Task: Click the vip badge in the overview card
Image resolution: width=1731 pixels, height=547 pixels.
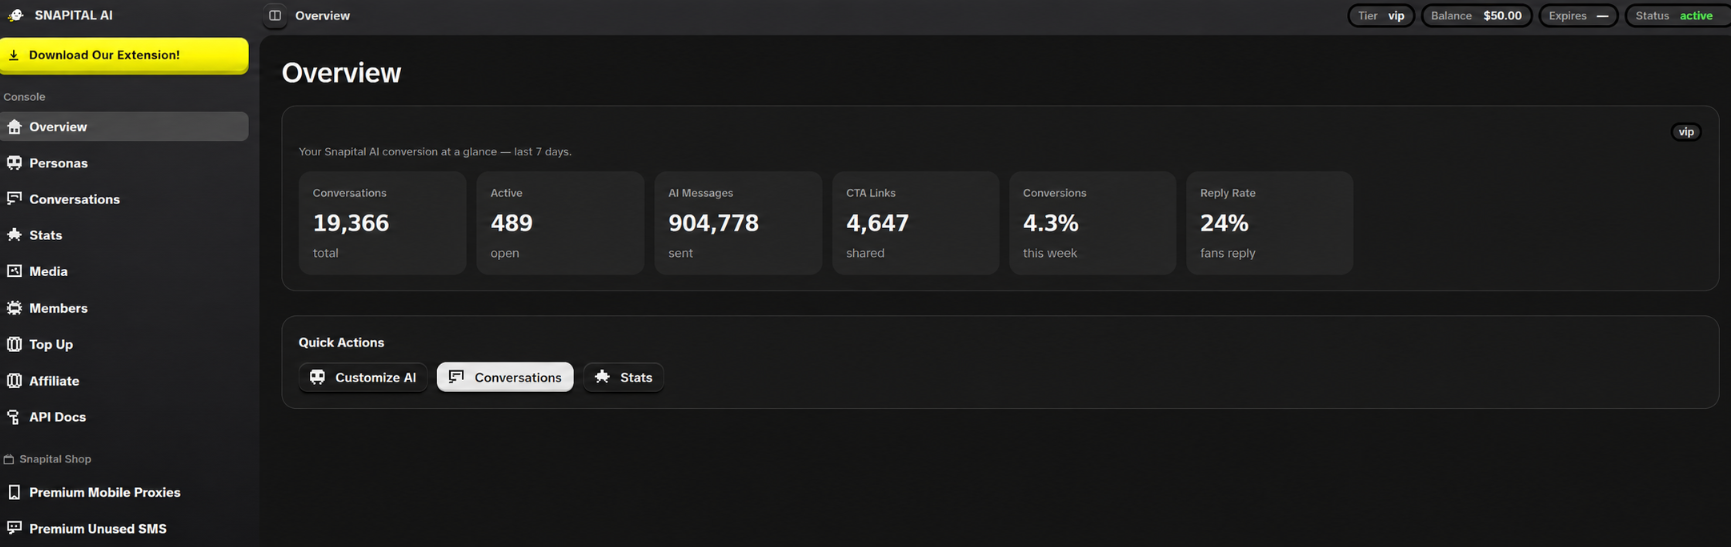Action: tap(1686, 132)
